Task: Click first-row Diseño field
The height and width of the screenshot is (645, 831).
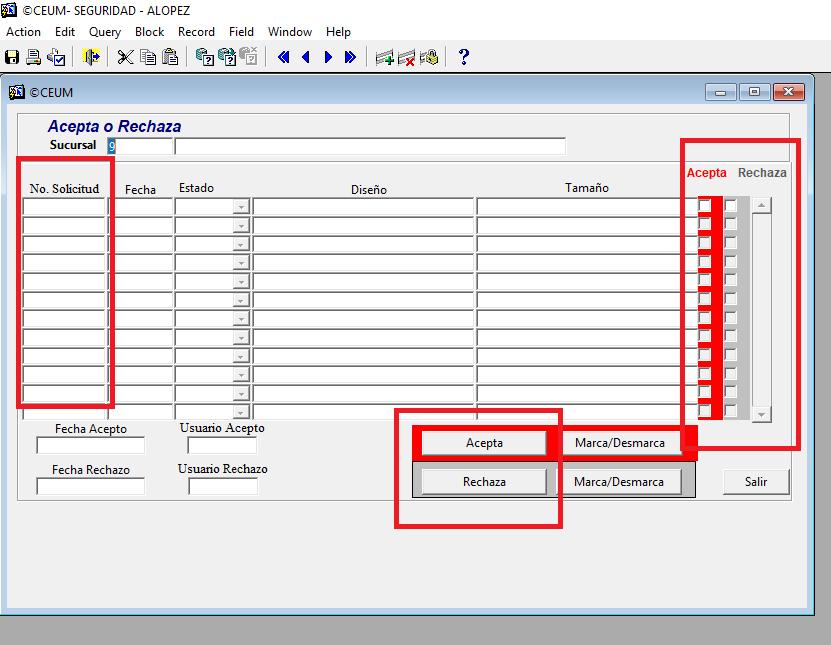Action: tap(363, 206)
